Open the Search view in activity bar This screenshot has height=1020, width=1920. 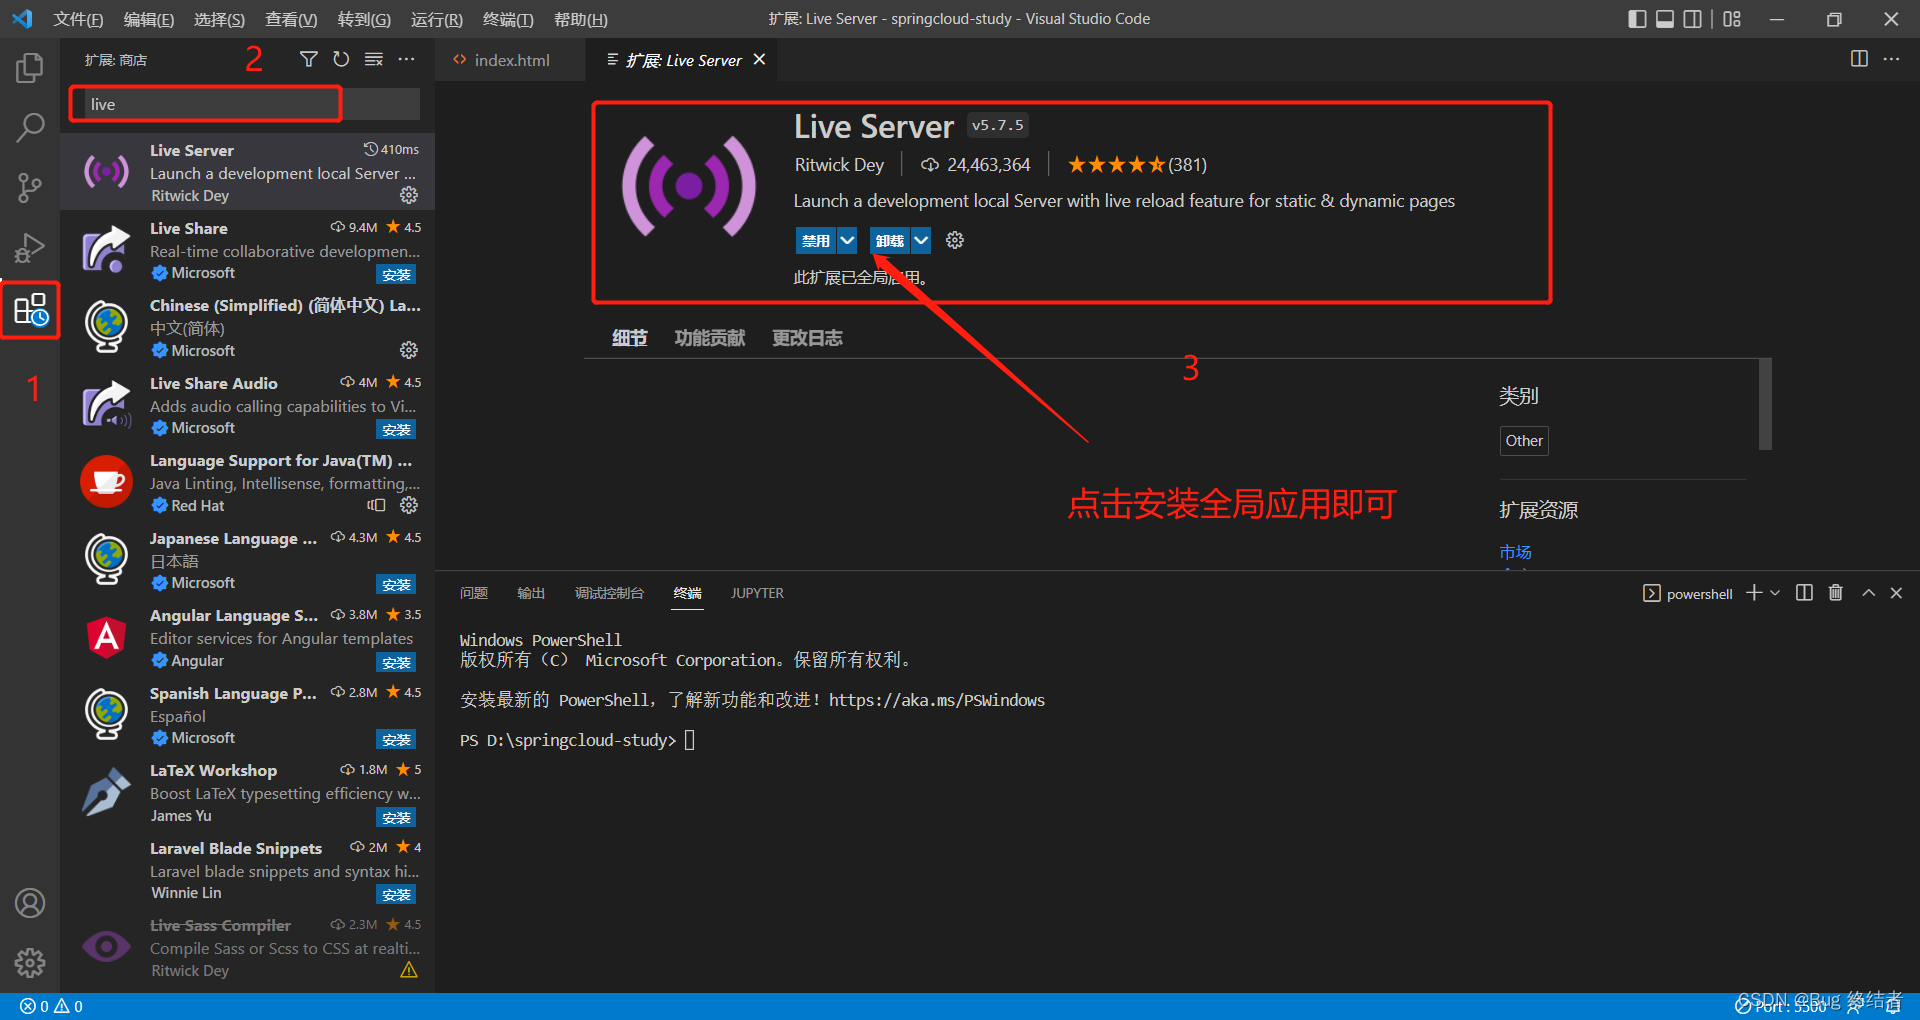[30, 127]
